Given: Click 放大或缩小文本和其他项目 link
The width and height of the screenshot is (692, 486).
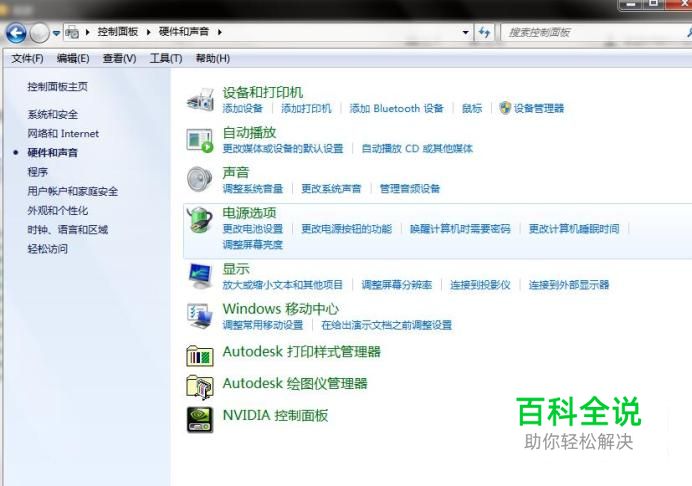Looking at the screenshot, I should (x=283, y=285).
